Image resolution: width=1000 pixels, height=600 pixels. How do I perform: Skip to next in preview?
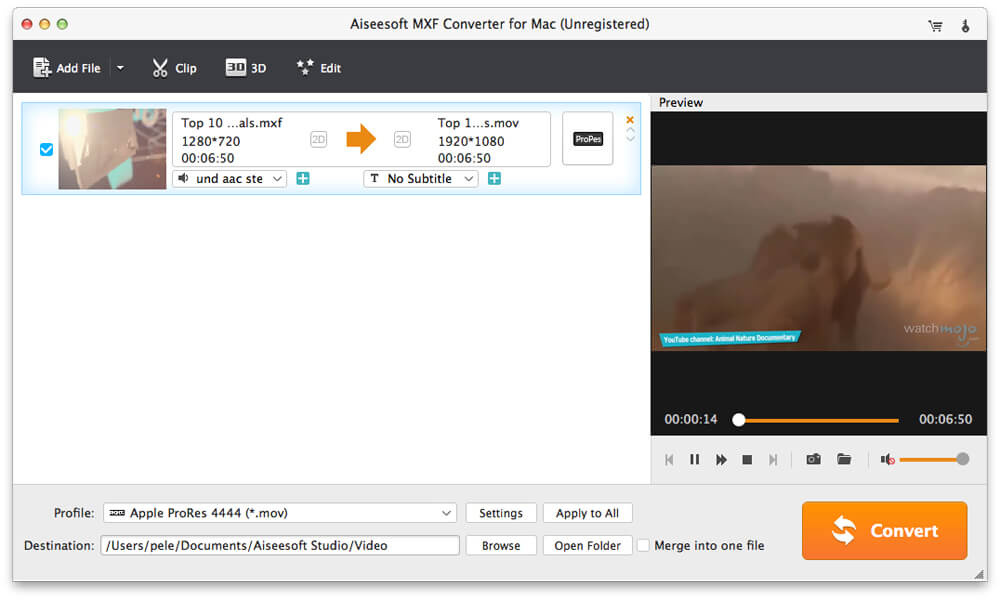point(773,460)
